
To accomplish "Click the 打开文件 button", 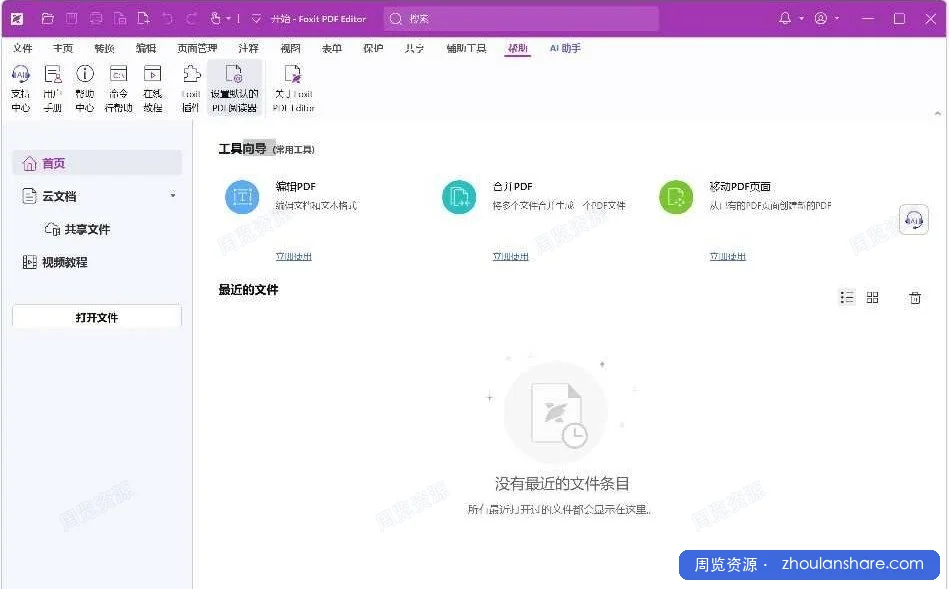I will point(97,317).
